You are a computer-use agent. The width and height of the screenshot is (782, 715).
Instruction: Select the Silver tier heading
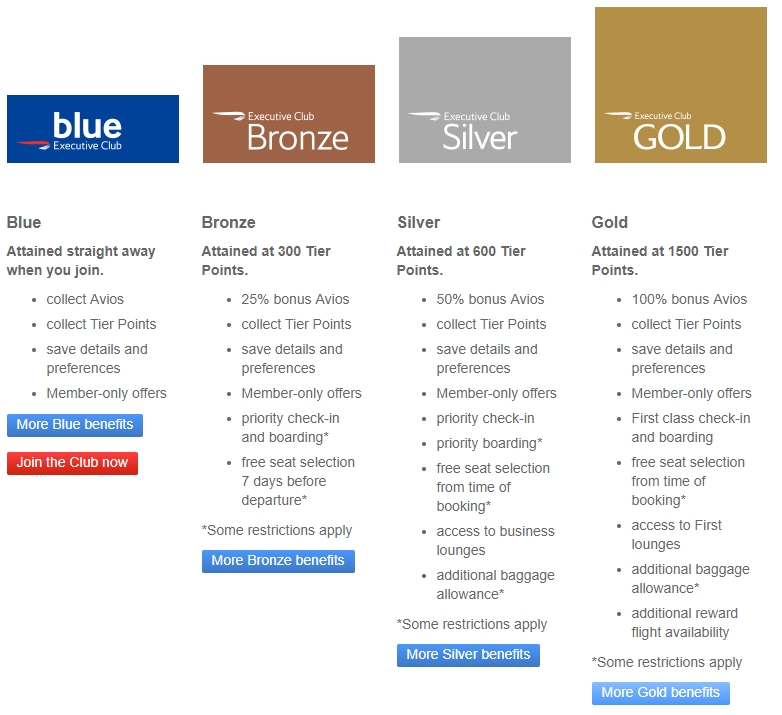[x=418, y=222]
